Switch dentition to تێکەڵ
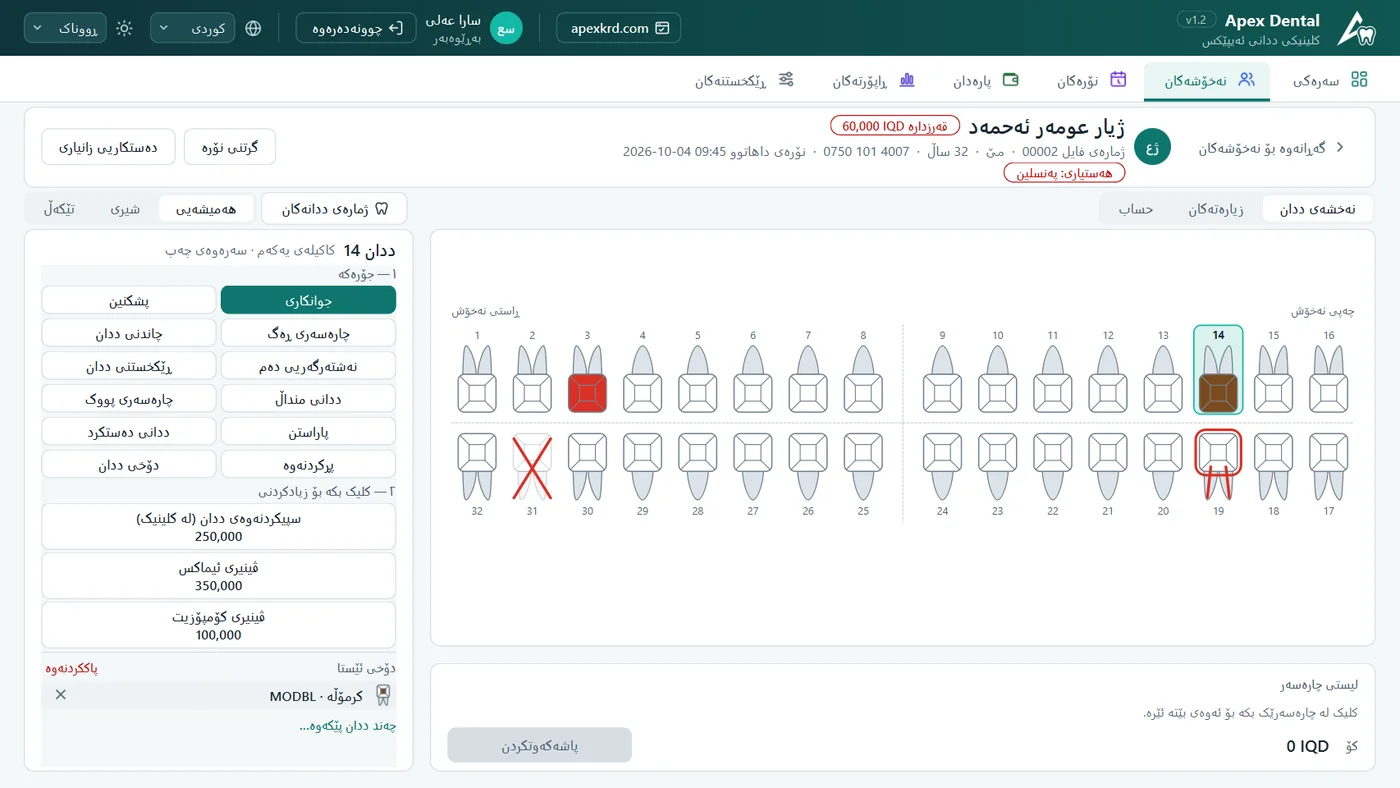 60,209
